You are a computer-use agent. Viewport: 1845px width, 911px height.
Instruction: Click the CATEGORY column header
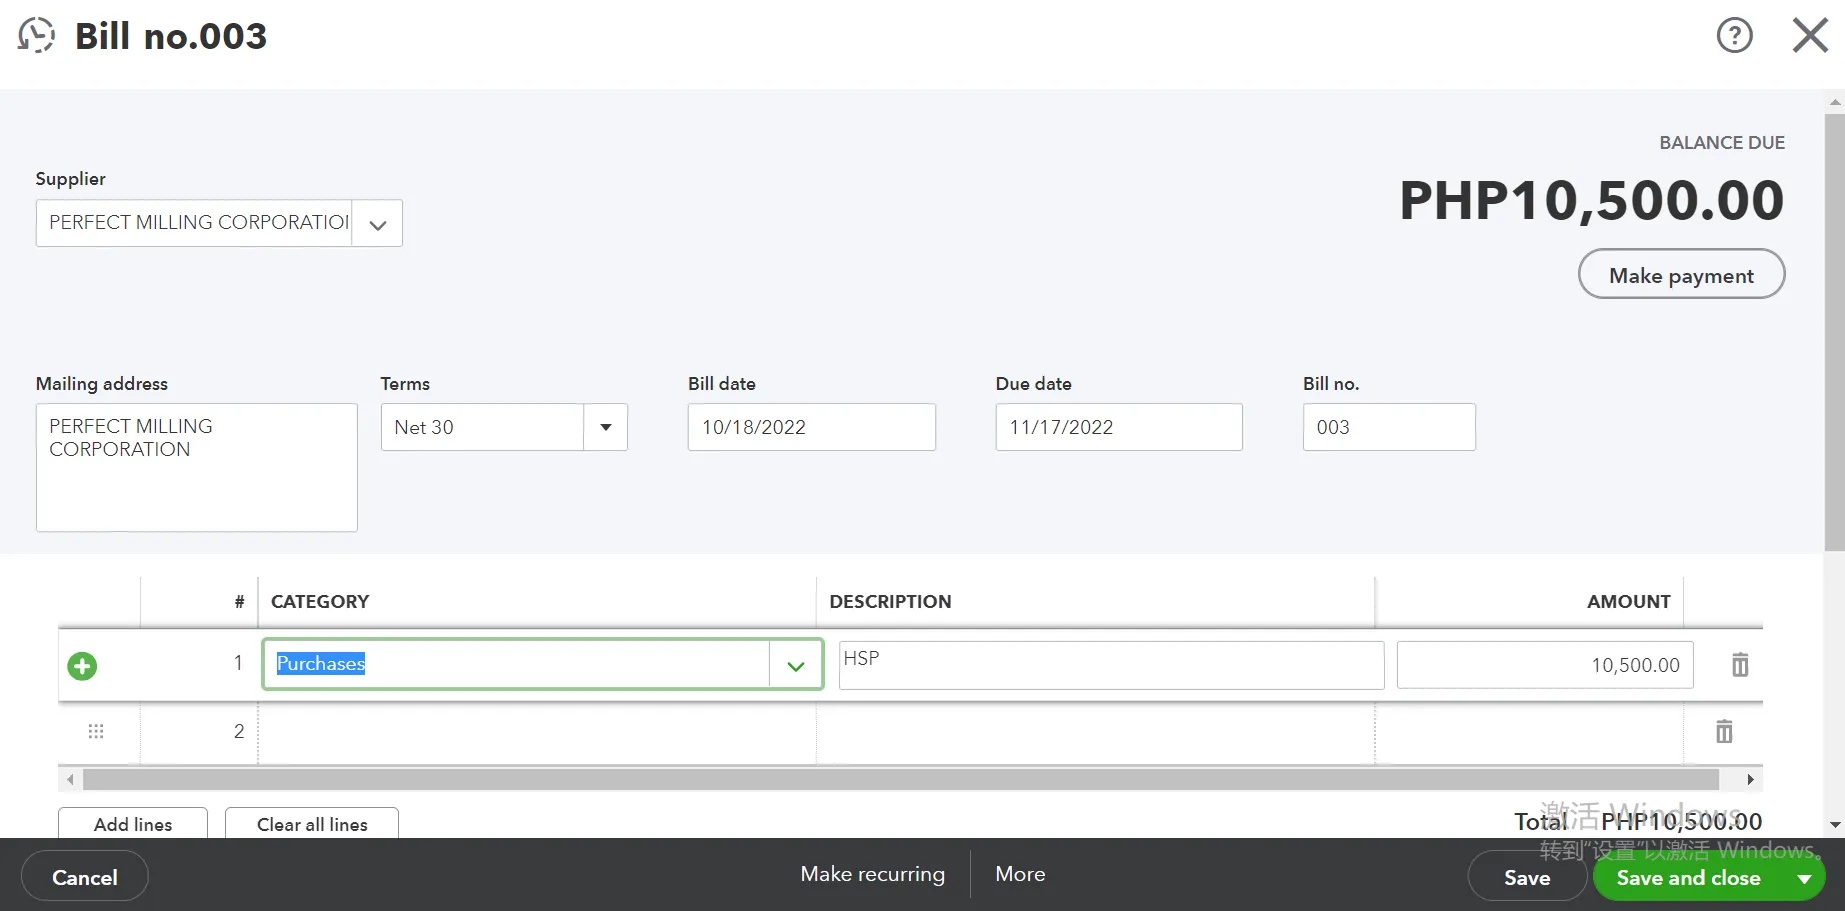click(x=320, y=601)
